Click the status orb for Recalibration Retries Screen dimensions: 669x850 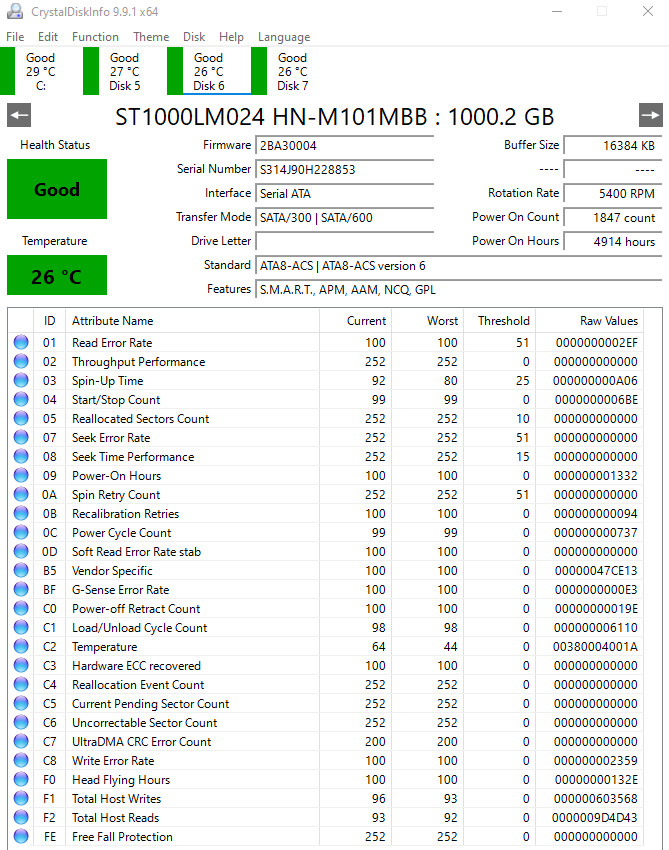coord(21,513)
